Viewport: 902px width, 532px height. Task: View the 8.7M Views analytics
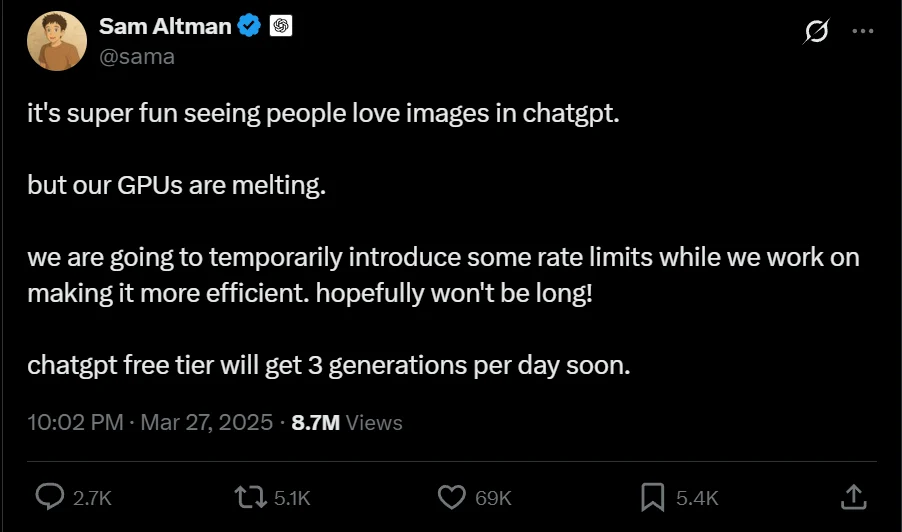click(346, 423)
